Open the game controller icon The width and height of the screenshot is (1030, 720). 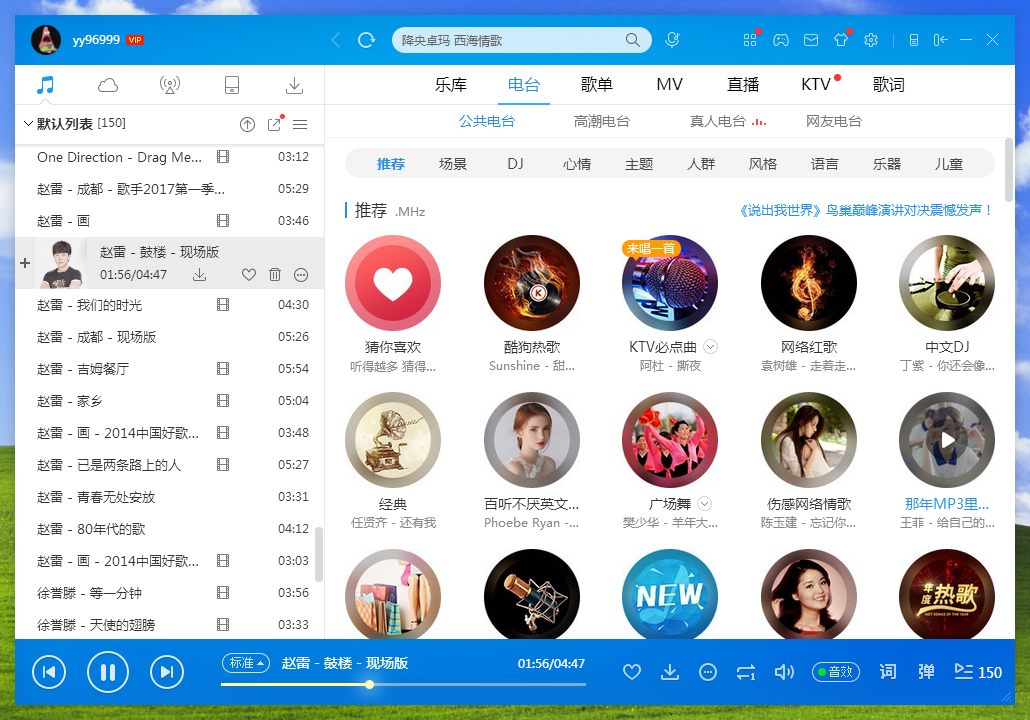point(781,40)
